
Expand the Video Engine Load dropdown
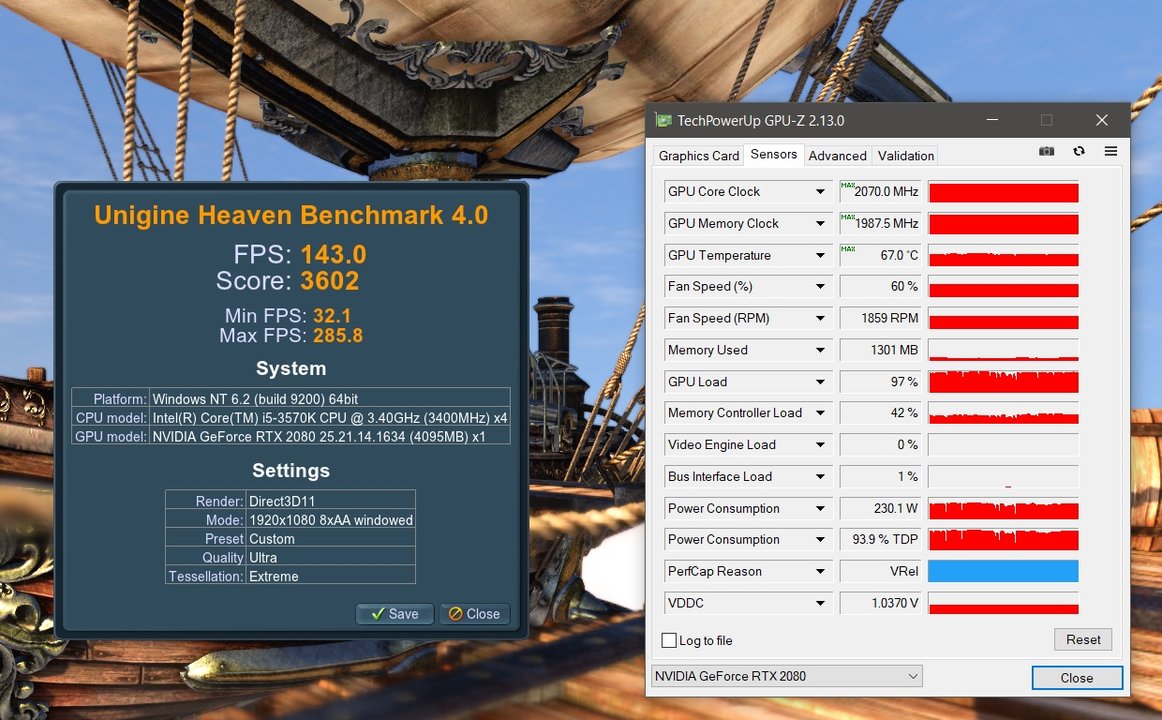(820, 445)
